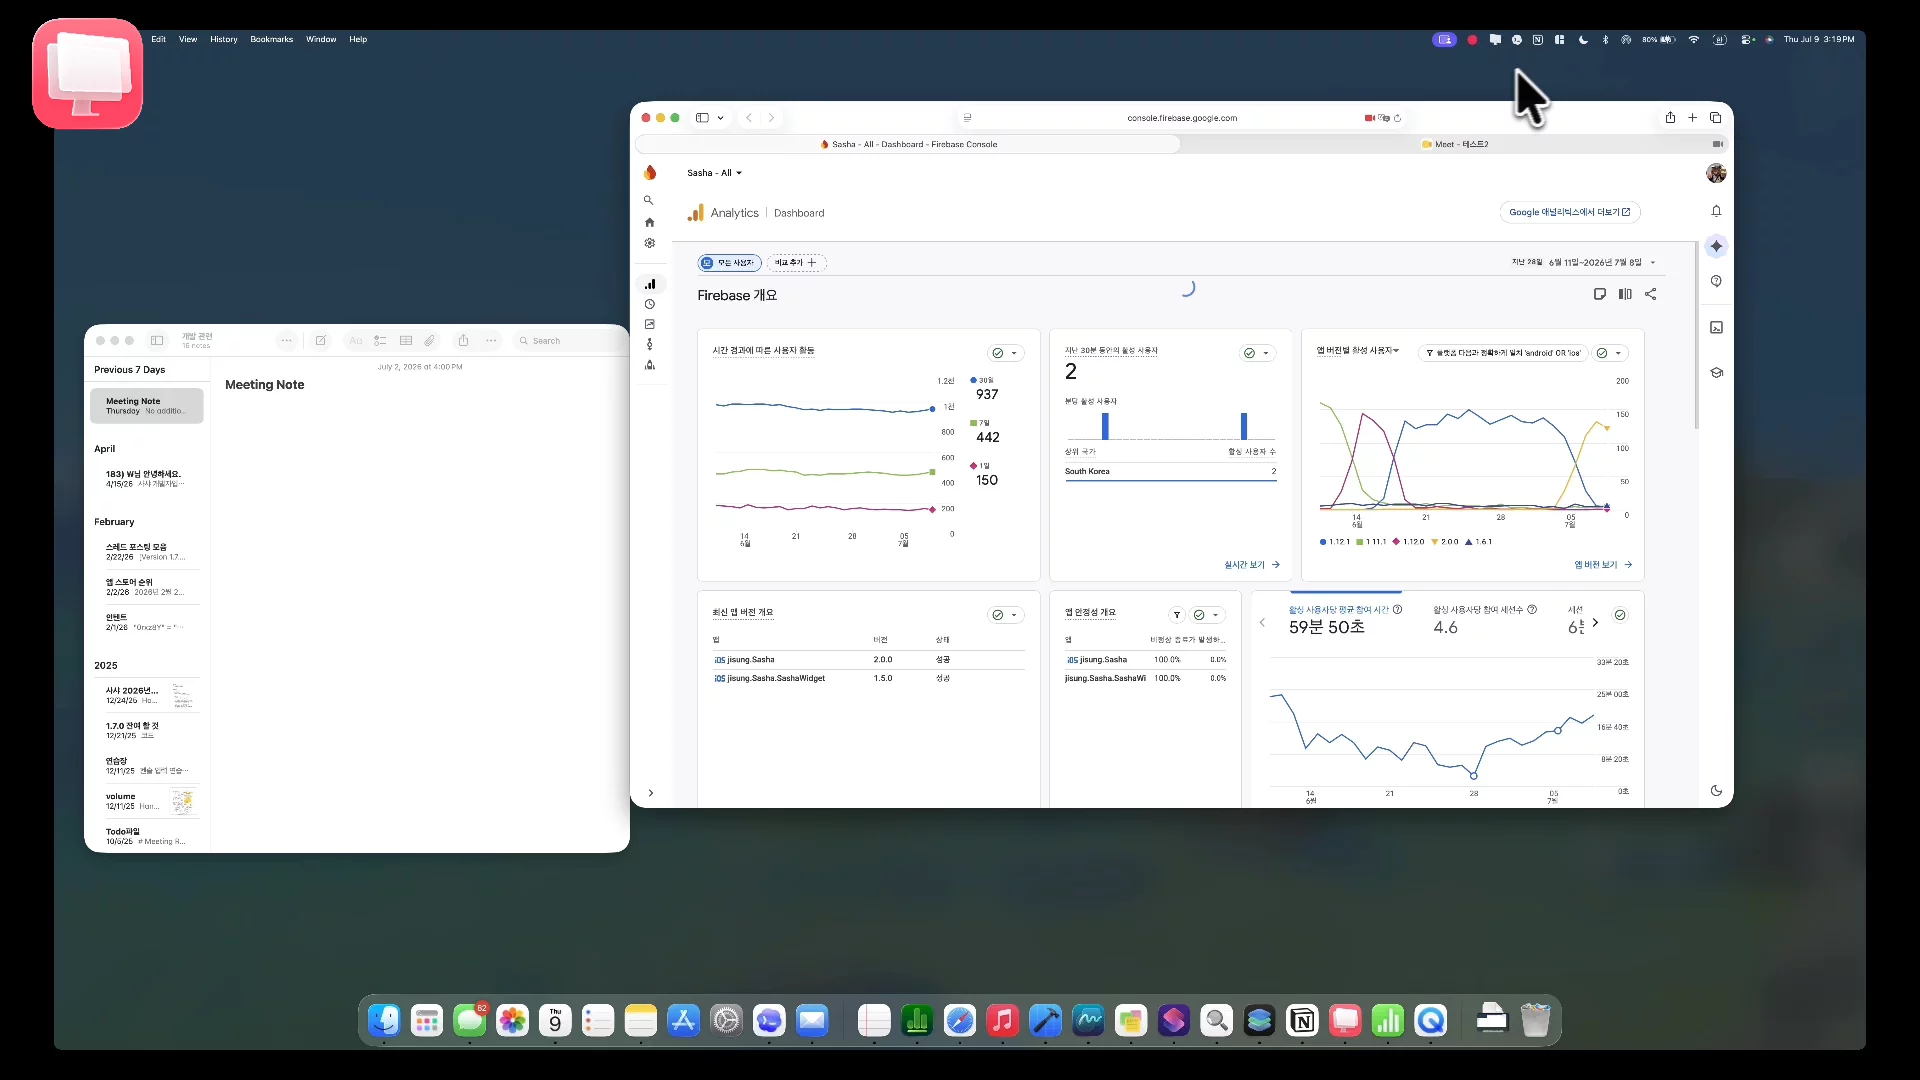The image size is (1920, 1080).
Task: Open the Cloud Shell terminal icon
Action: [1716, 327]
